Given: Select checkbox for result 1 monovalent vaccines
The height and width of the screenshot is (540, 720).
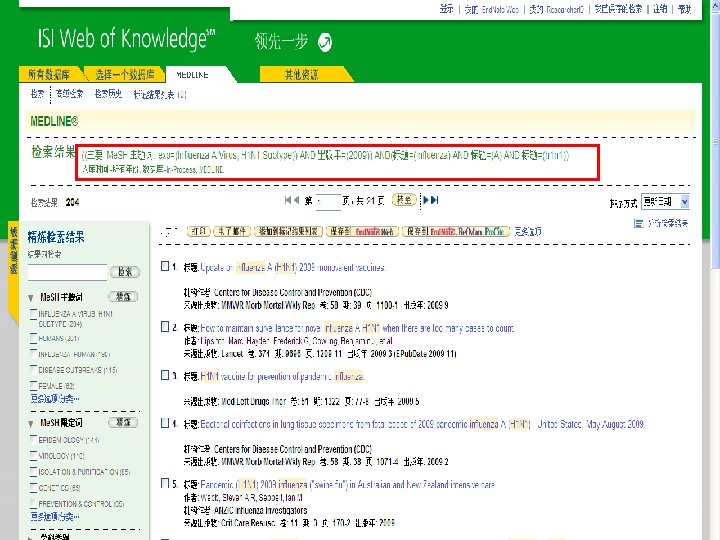Looking at the screenshot, I should coord(165,266).
